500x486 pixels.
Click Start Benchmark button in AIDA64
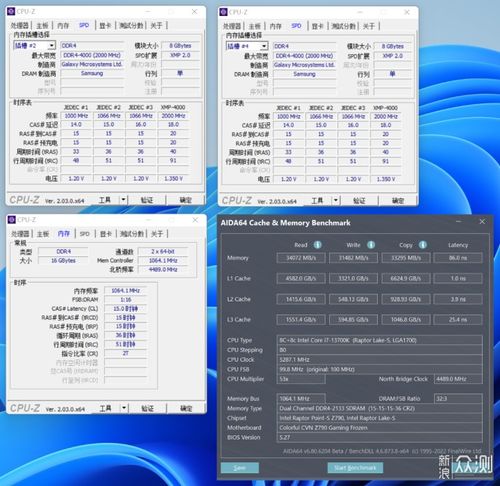355,468
